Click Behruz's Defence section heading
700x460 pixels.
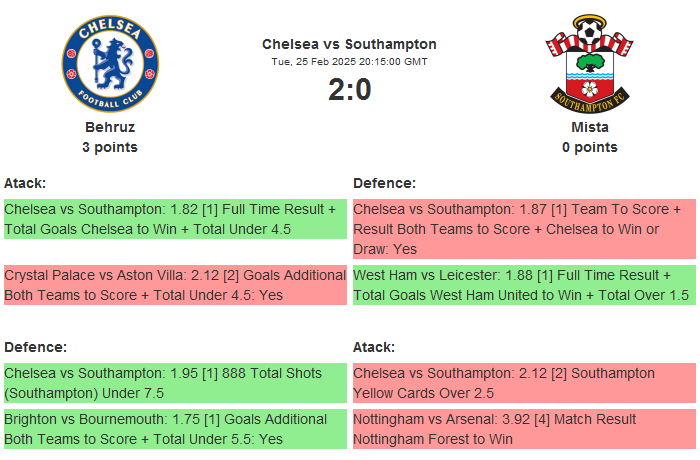(x=35, y=347)
